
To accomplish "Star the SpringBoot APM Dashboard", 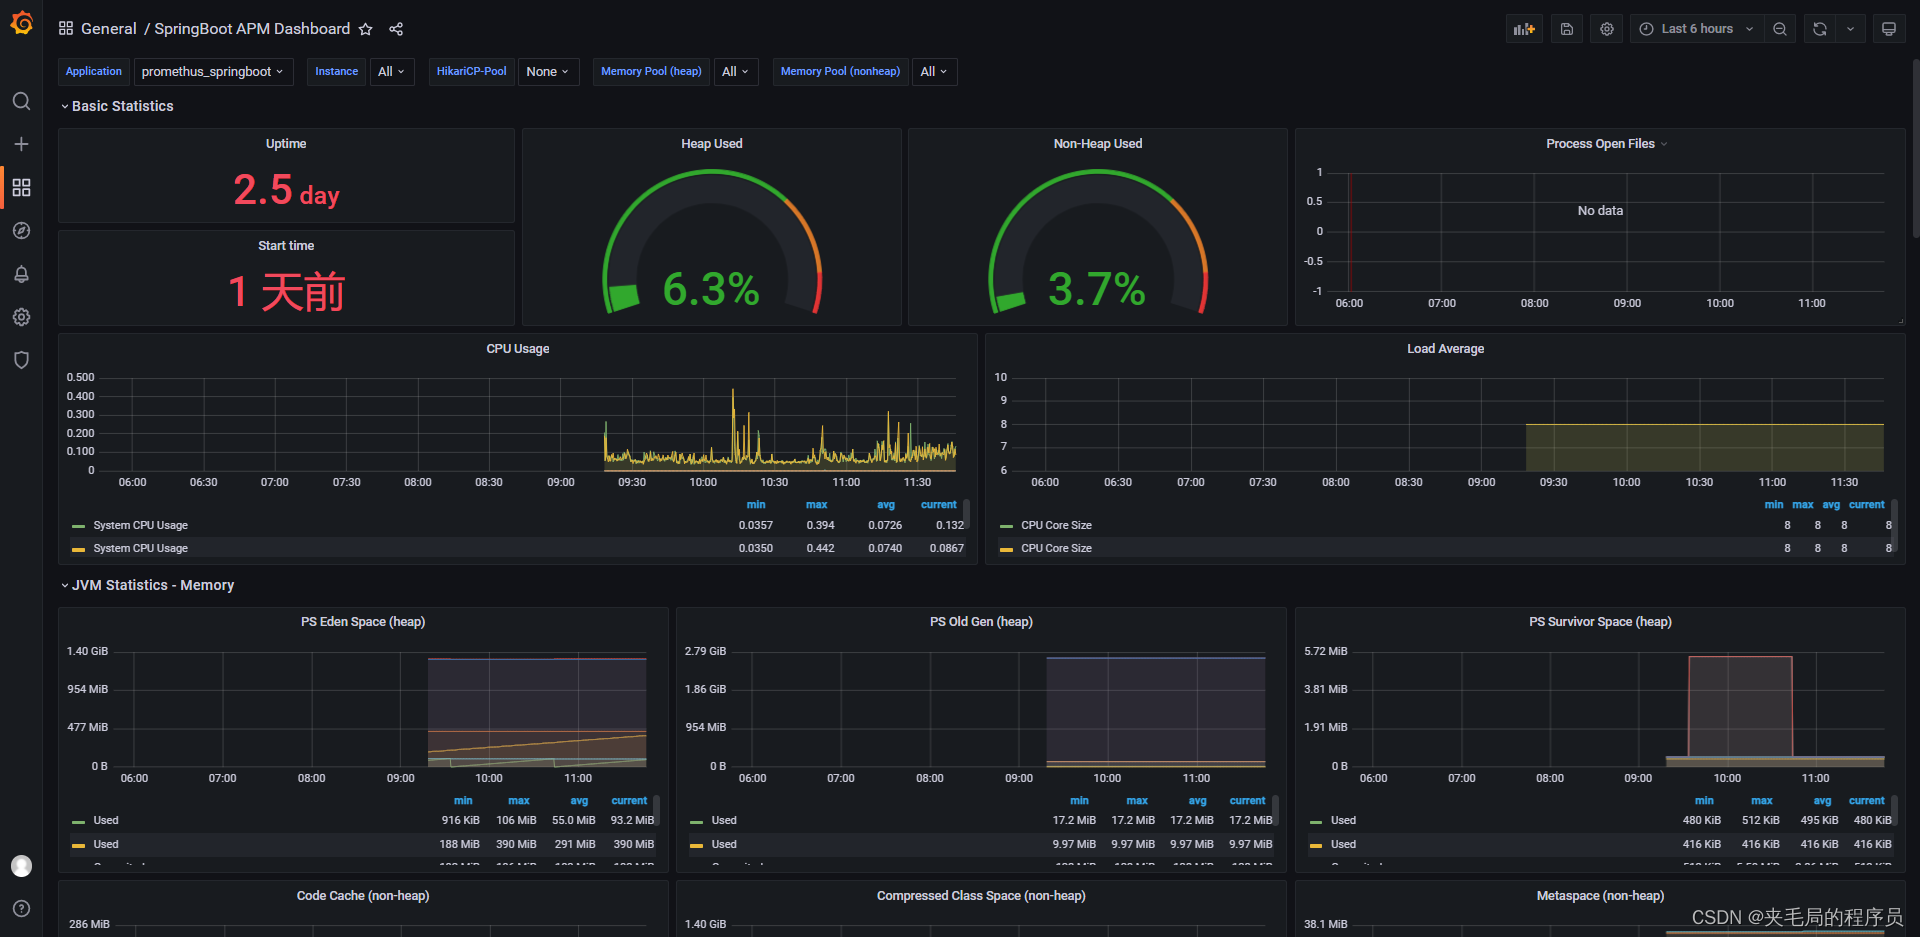I will [x=366, y=29].
